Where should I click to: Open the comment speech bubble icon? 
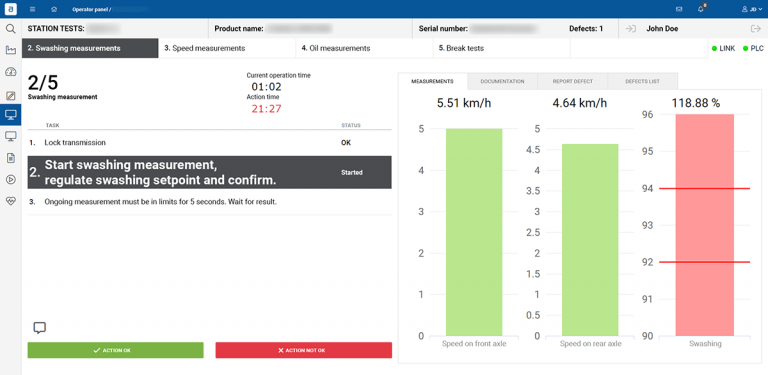(x=40, y=328)
